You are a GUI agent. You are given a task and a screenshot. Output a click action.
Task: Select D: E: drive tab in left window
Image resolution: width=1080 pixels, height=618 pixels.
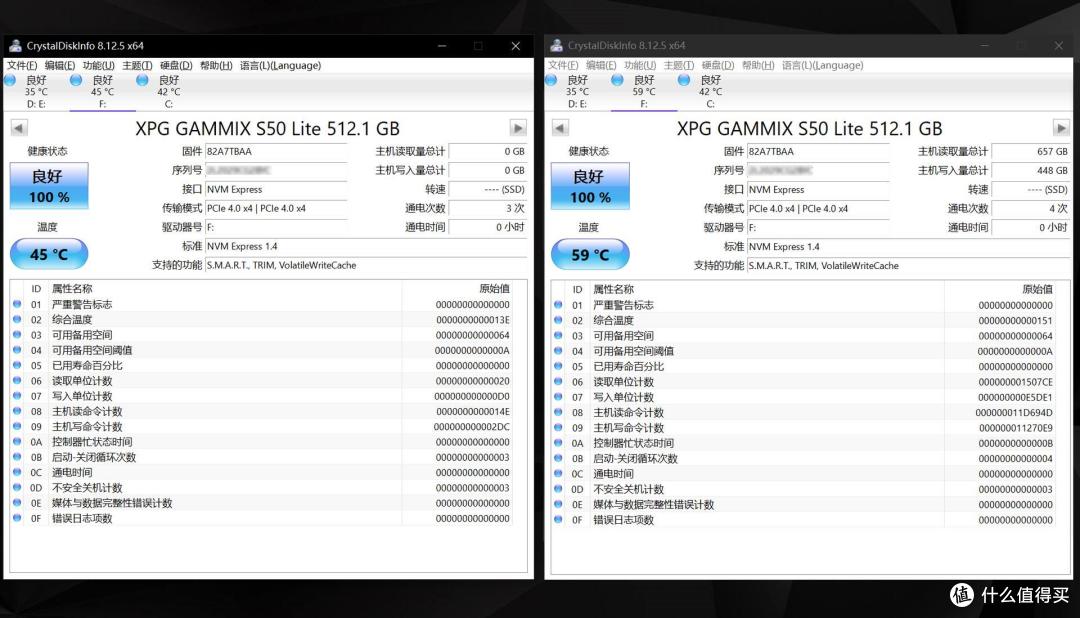pos(36,92)
